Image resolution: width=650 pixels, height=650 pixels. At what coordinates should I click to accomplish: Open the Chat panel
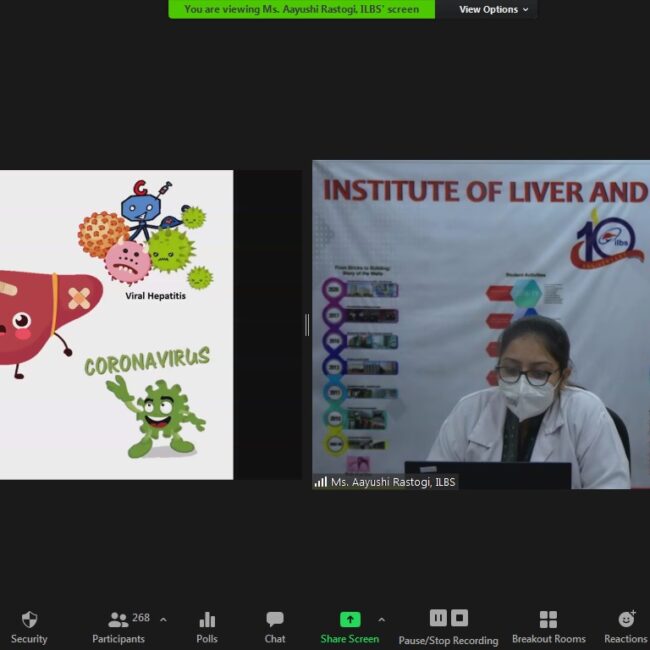[275, 620]
